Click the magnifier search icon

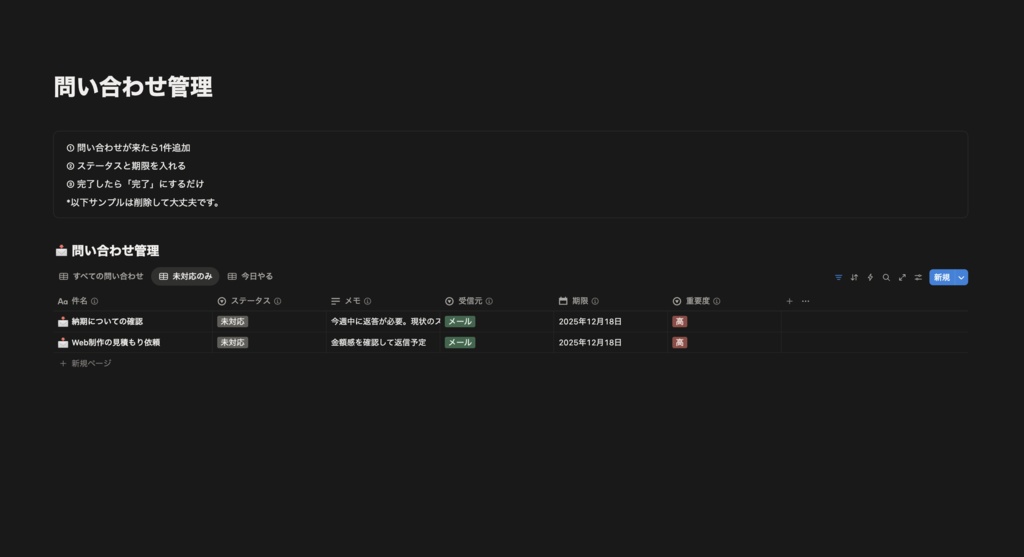(886, 278)
